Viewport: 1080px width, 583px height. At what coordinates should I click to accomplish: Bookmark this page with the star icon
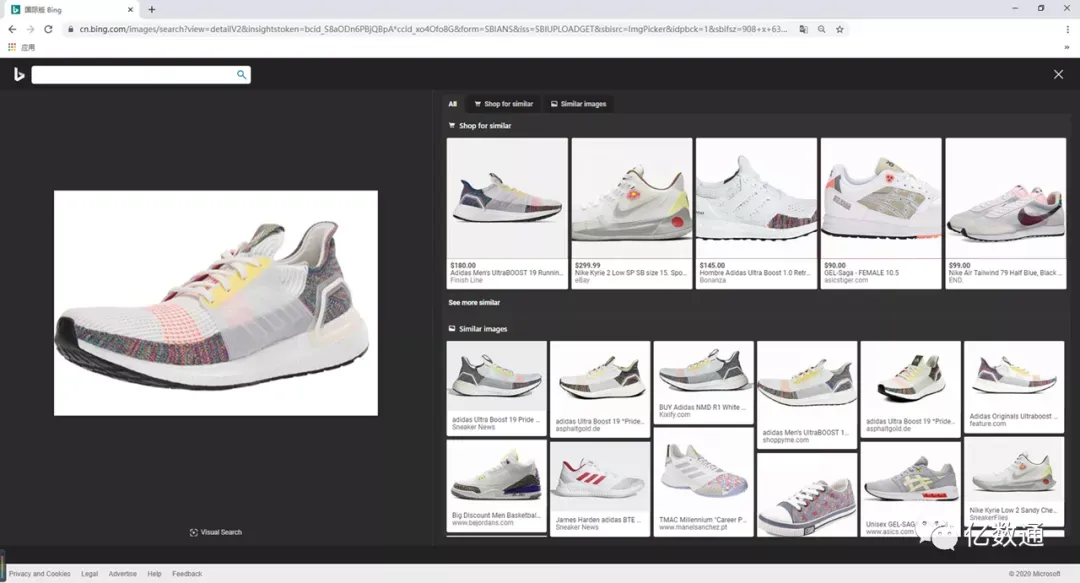(x=840, y=29)
